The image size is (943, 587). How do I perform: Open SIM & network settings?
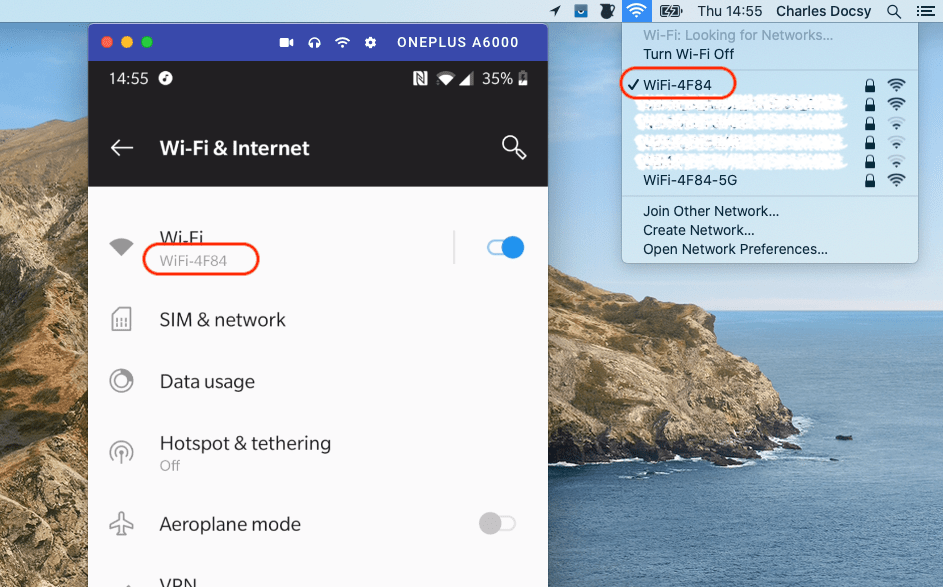coord(222,320)
